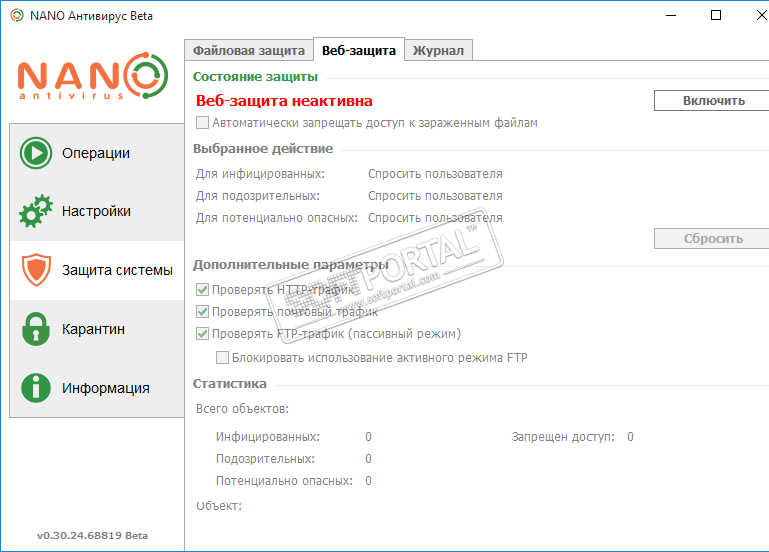Select the Веб-защита tab
769x552 pixels.
359,50
